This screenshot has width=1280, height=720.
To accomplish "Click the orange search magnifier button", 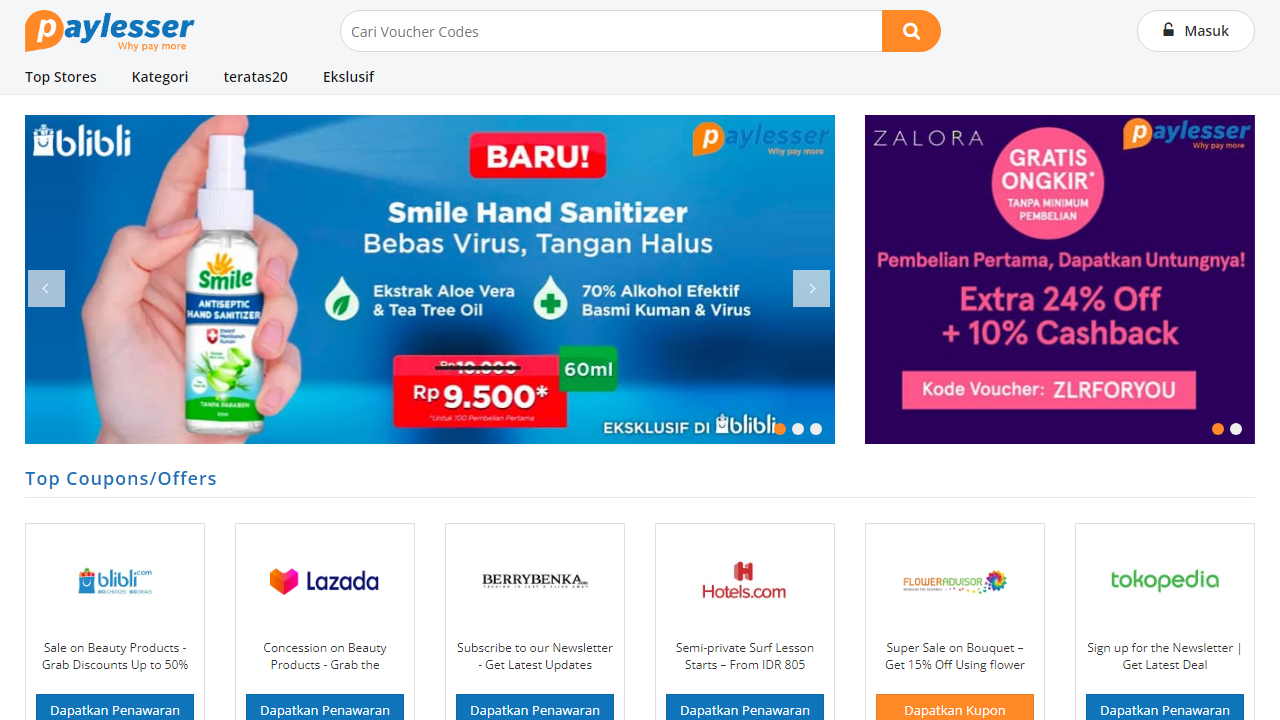I will pyautogui.click(x=911, y=31).
